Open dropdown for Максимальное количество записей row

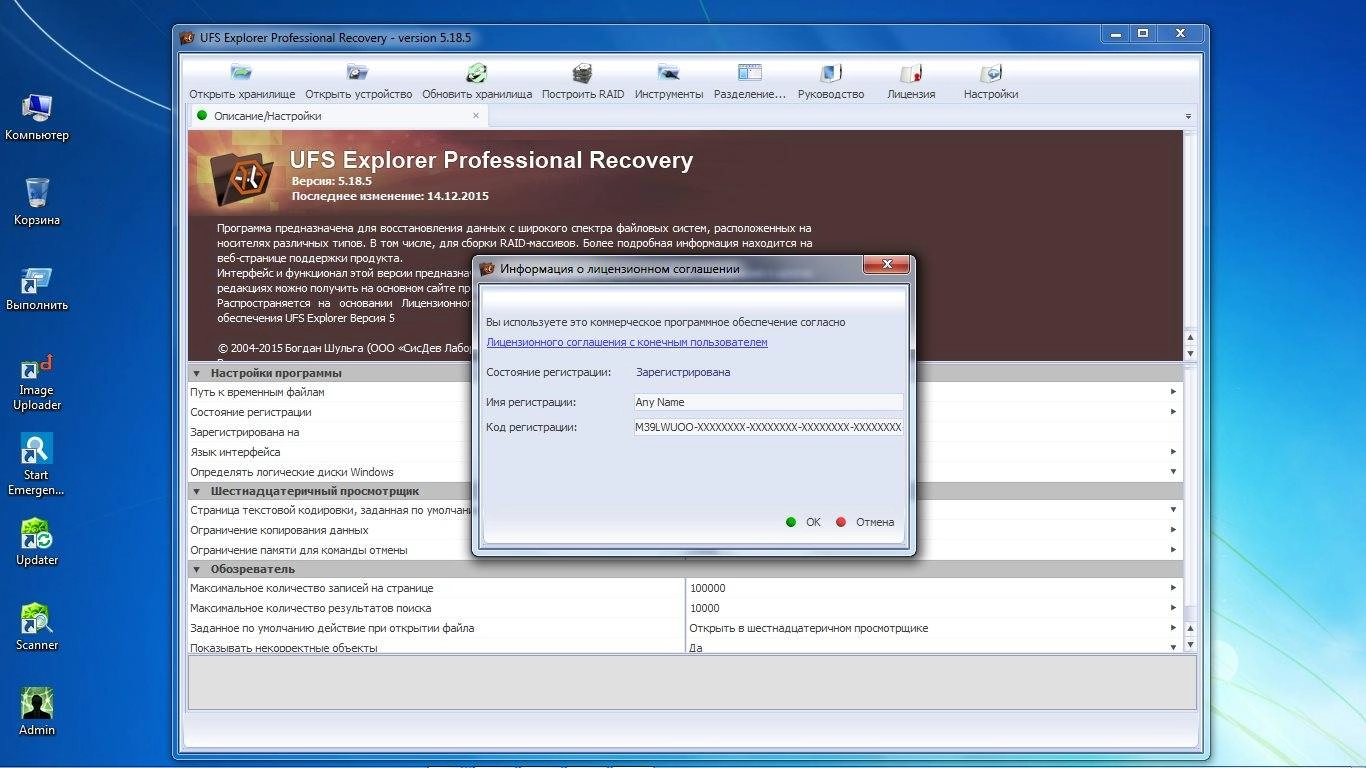1173,589
